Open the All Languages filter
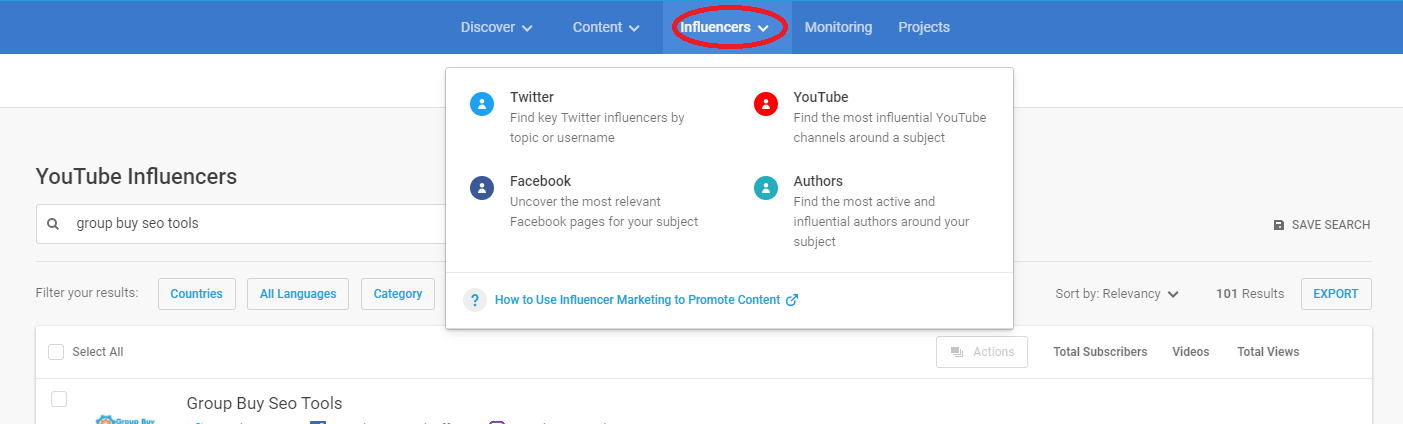The width and height of the screenshot is (1403, 424). pos(298,294)
